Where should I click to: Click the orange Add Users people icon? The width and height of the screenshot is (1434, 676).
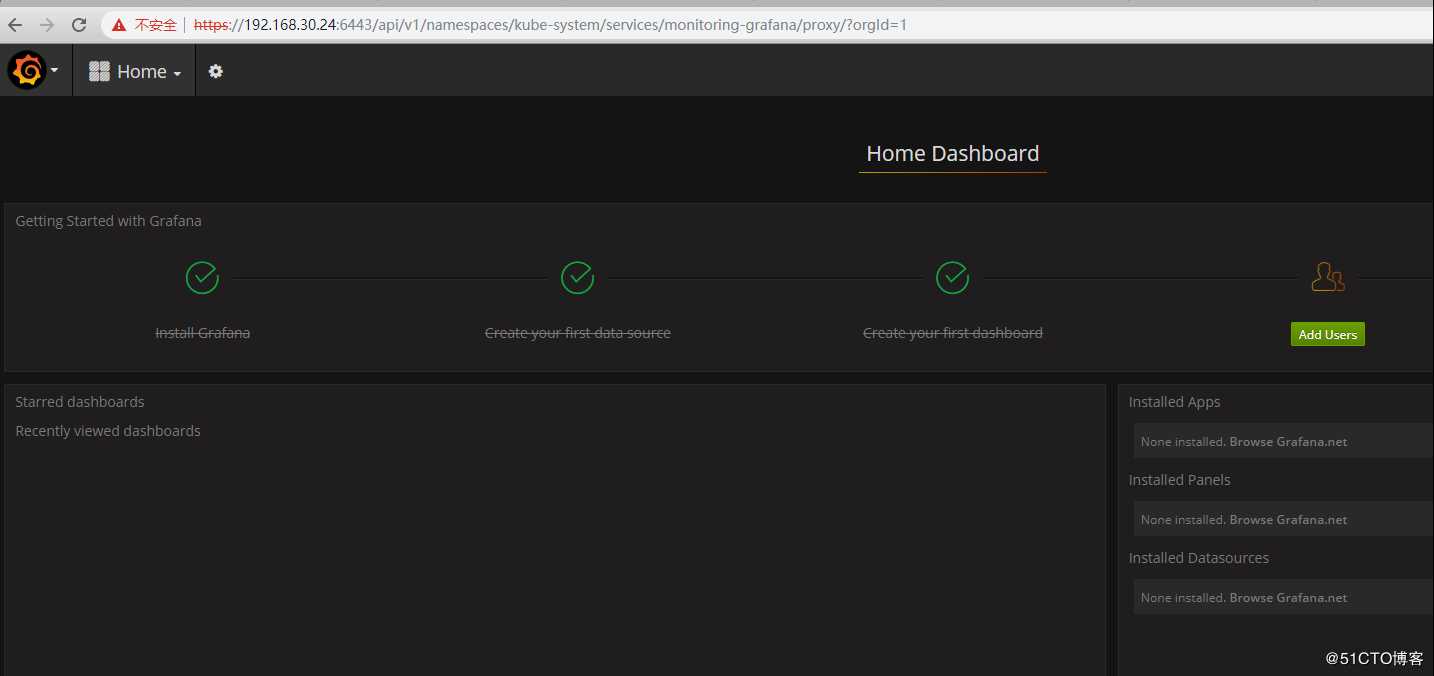click(1328, 277)
